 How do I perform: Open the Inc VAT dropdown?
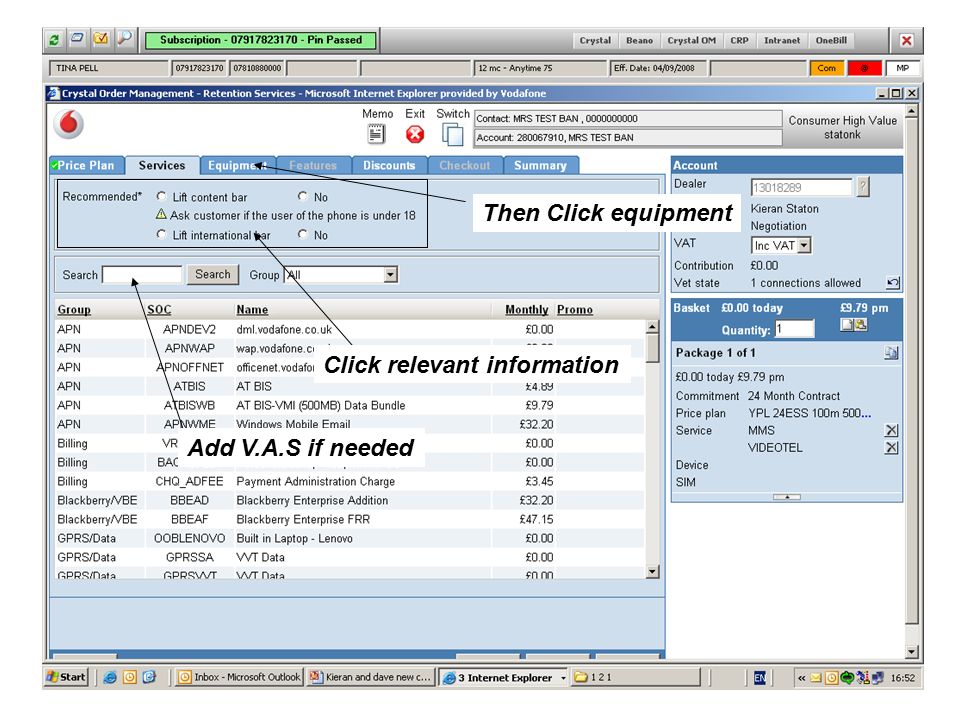[804, 246]
